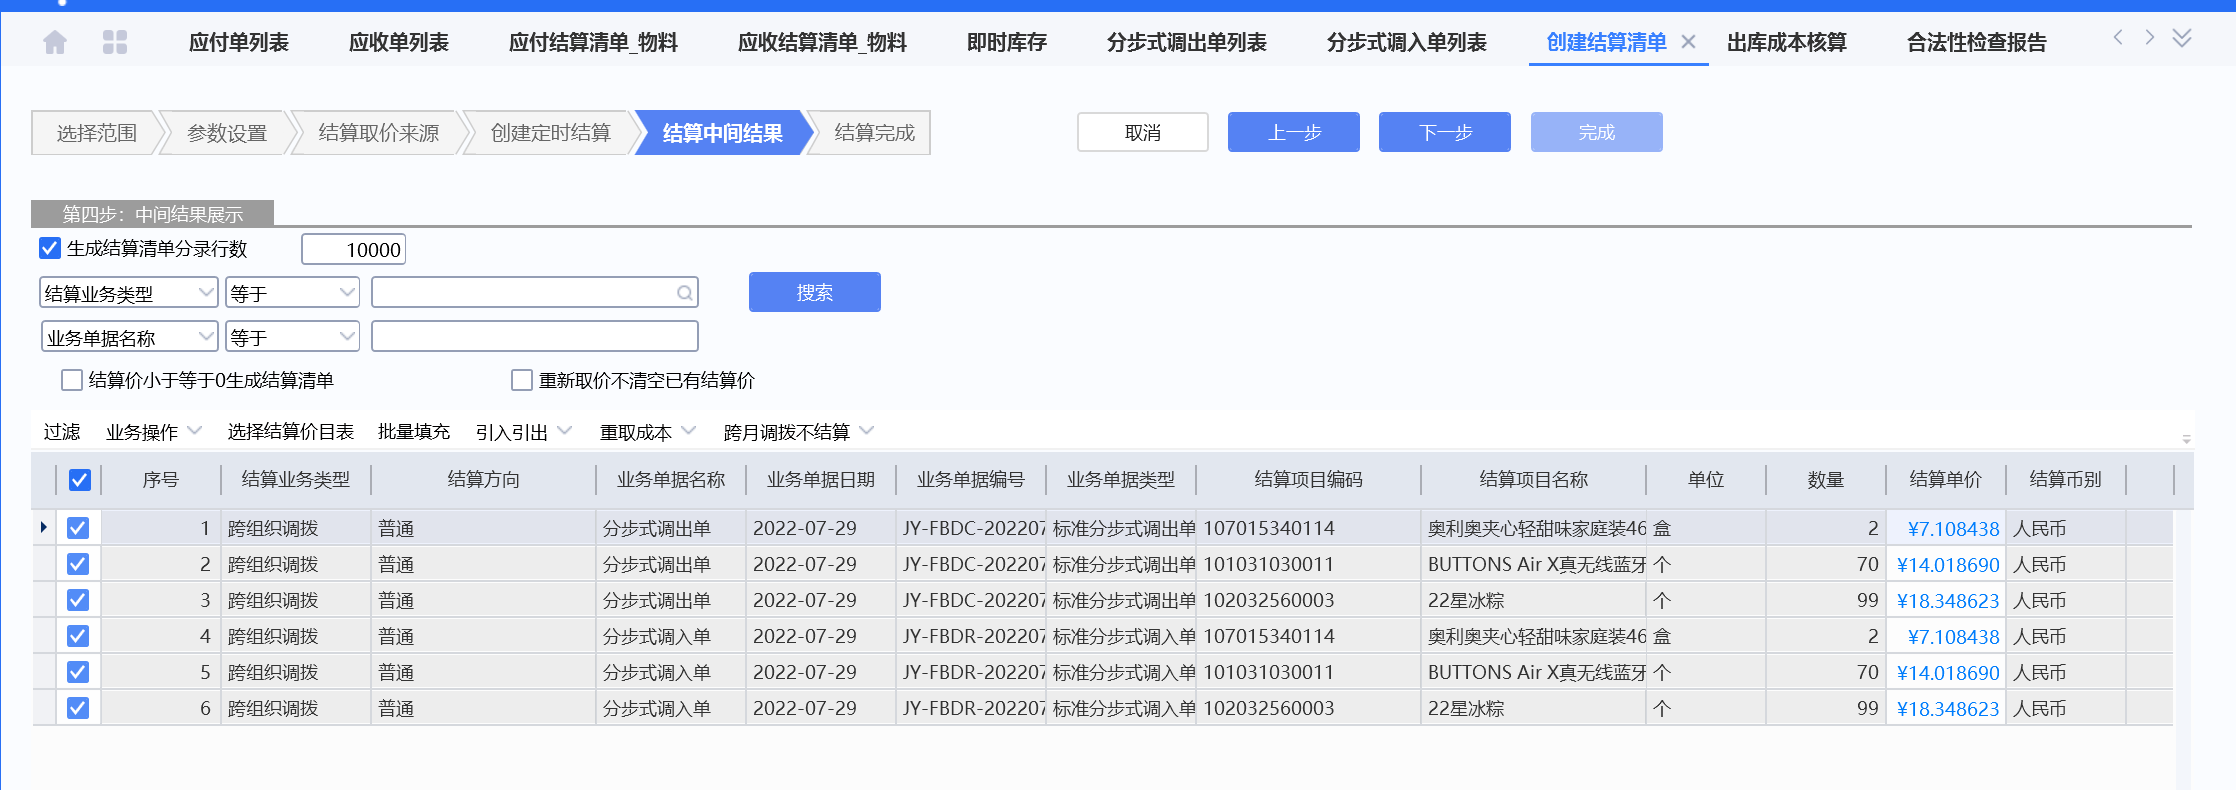The width and height of the screenshot is (2236, 790).
Task: Enable 重新取价不清空已有结算价 checkbox
Action: pyautogui.click(x=522, y=380)
